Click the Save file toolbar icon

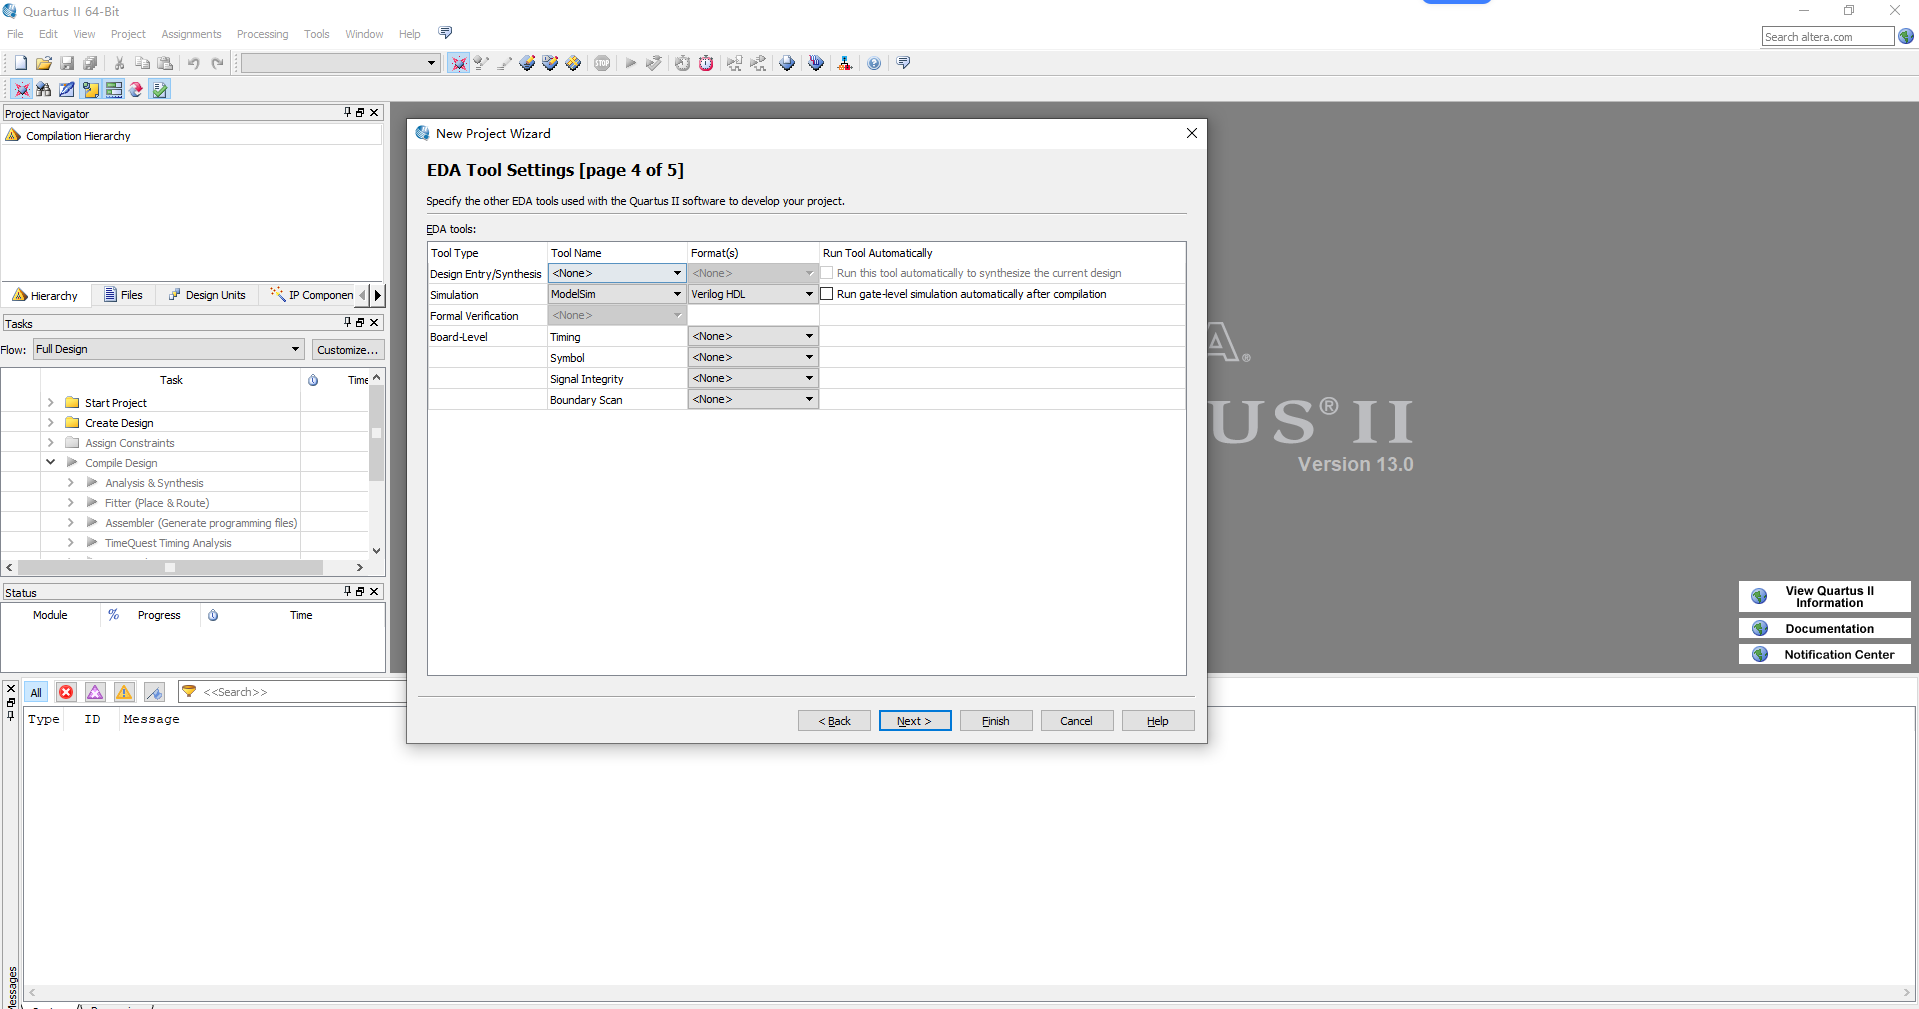click(67, 63)
